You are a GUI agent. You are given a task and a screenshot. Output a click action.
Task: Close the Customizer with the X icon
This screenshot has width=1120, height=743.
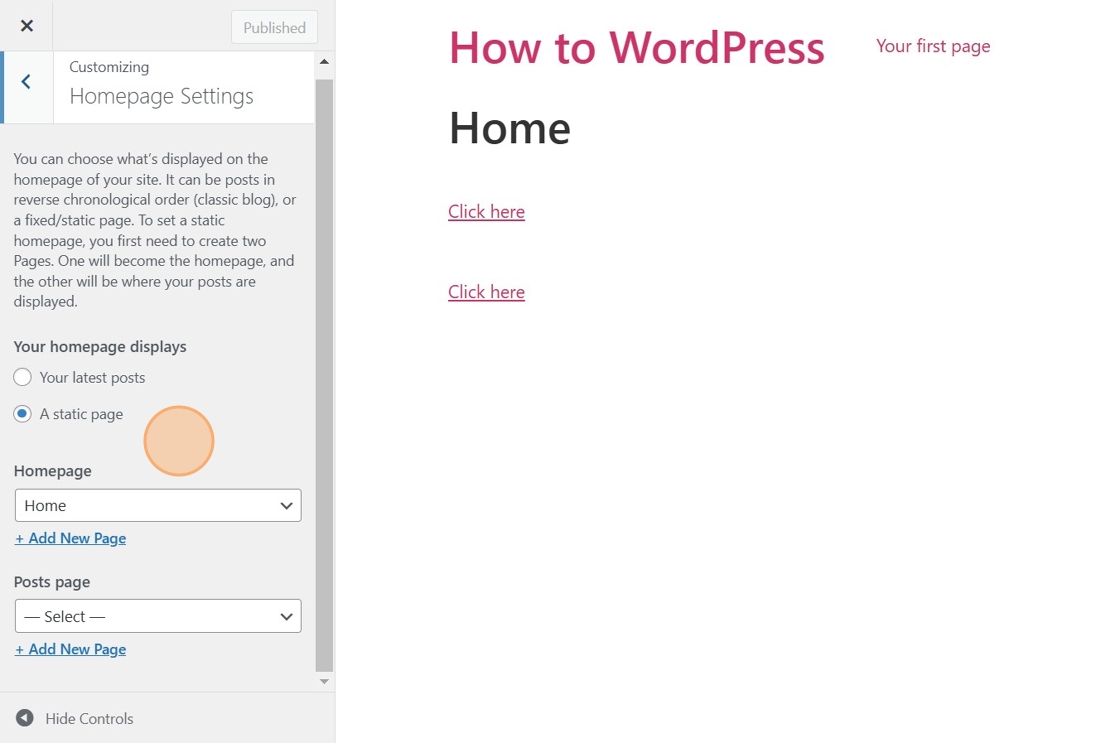tap(26, 26)
